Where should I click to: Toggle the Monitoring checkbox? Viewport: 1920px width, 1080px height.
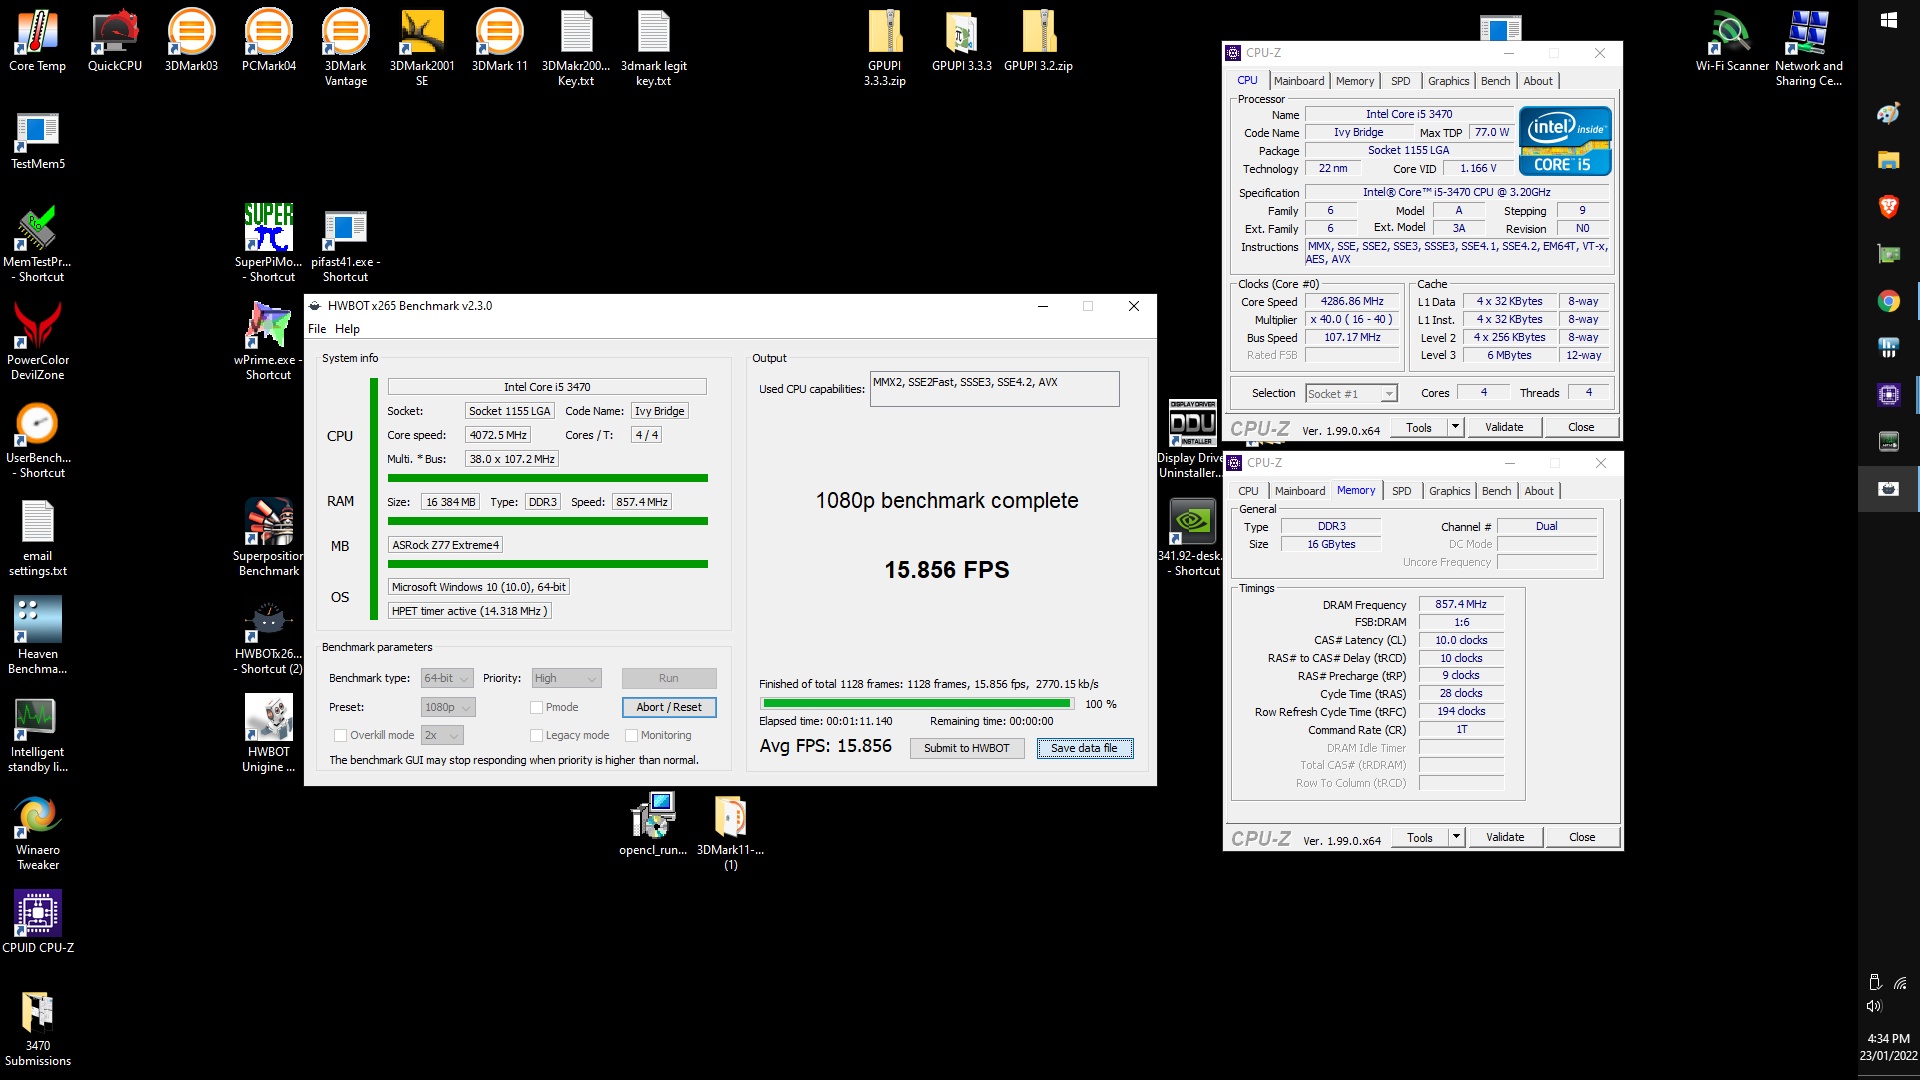[x=631, y=735]
